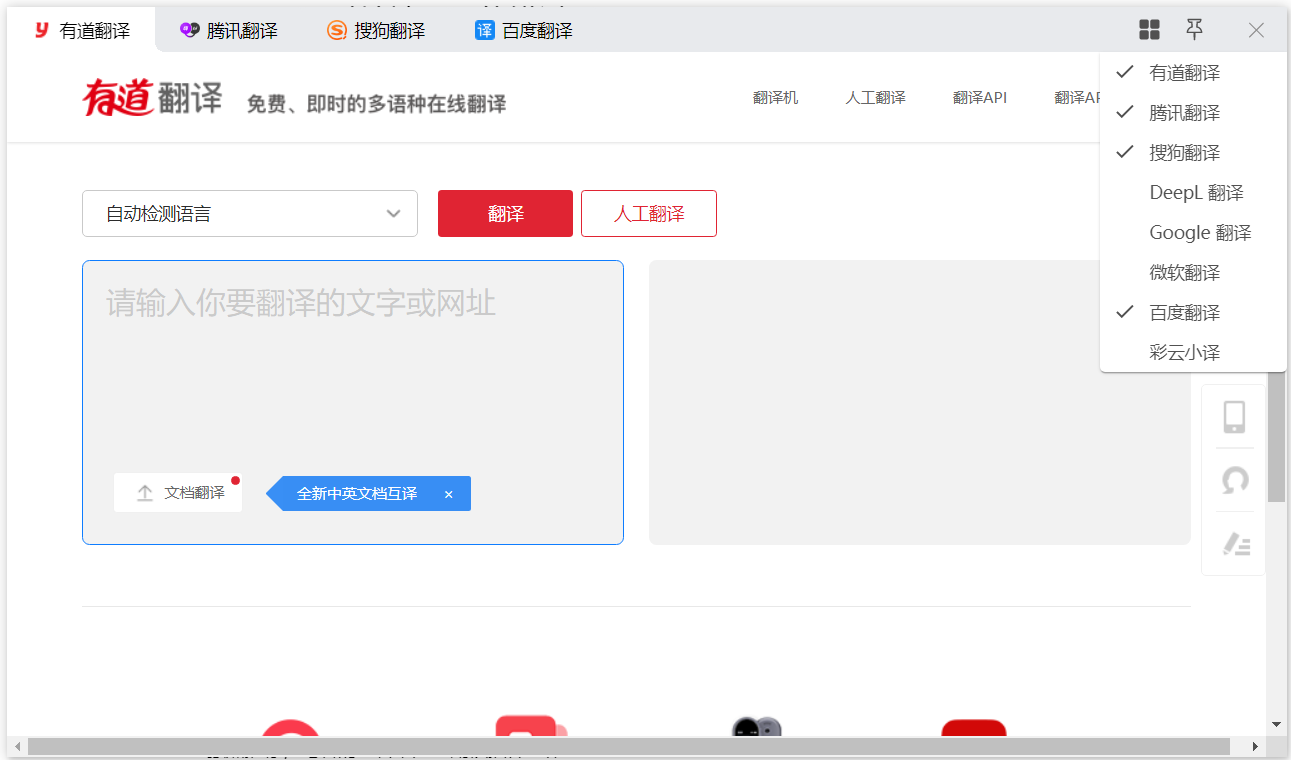Uncheck 腾讯翻译 in the translator list
This screenshot has height=760, width=1291.
click(1192, 113)
